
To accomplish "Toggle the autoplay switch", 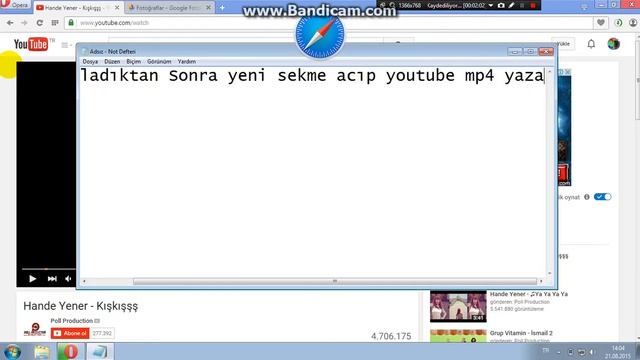I will 602,197.
